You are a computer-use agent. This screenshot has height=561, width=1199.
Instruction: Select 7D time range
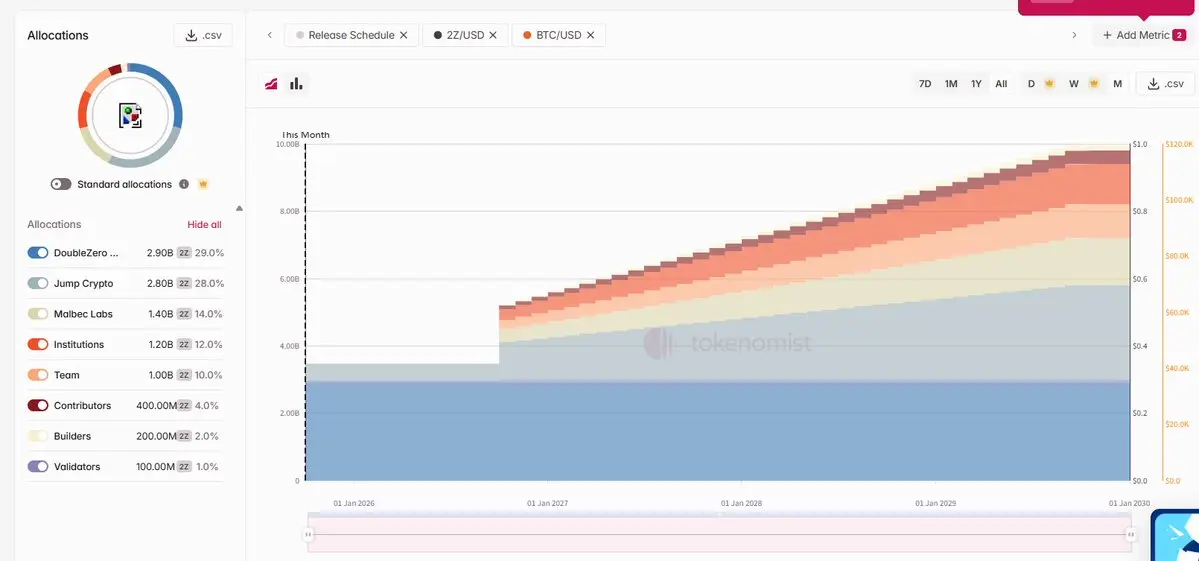click(924, 84)
